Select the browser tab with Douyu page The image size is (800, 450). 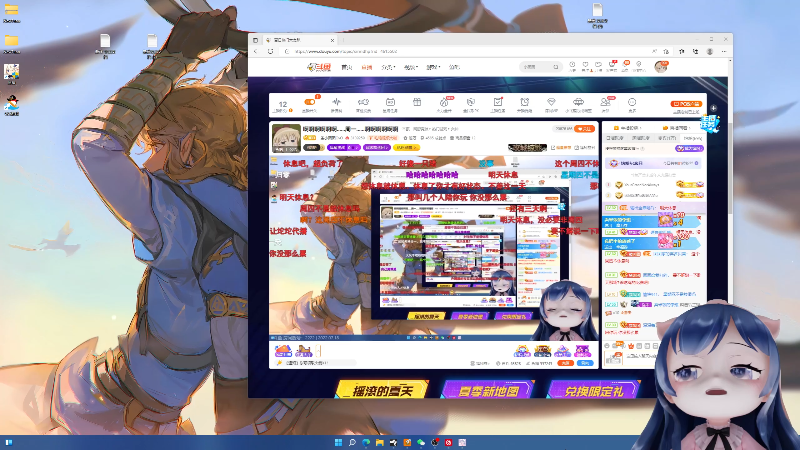pyautogui.click(x=298, y=40)
